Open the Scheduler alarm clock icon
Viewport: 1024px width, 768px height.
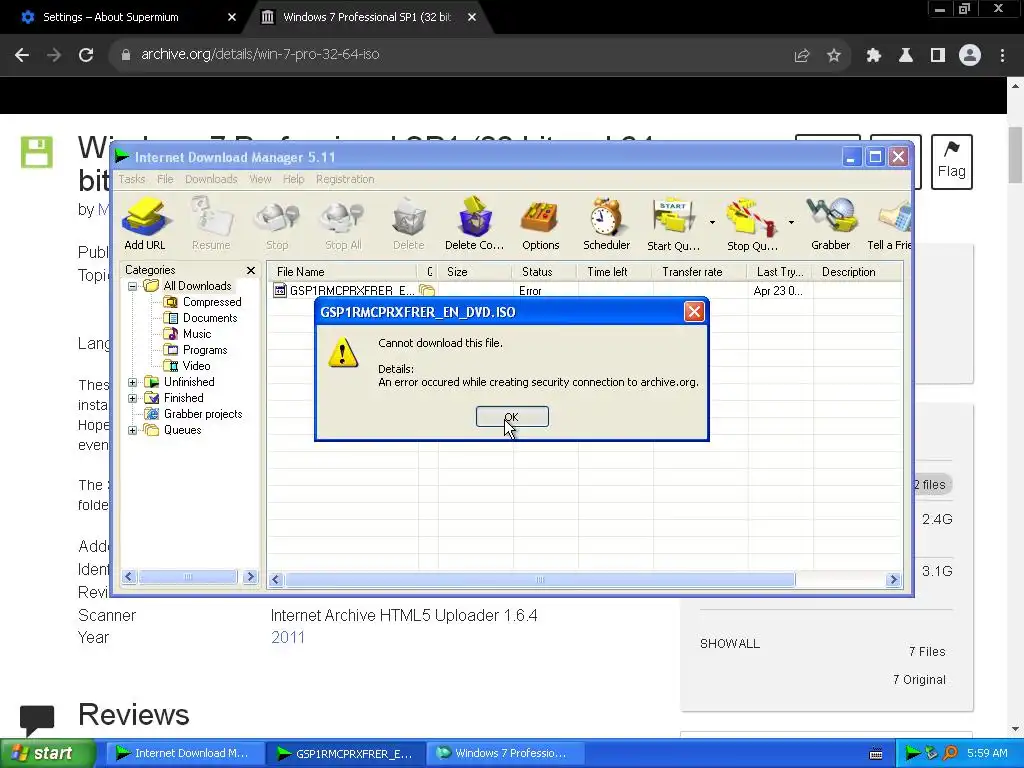pyautogui.click(x=607, y=224)
